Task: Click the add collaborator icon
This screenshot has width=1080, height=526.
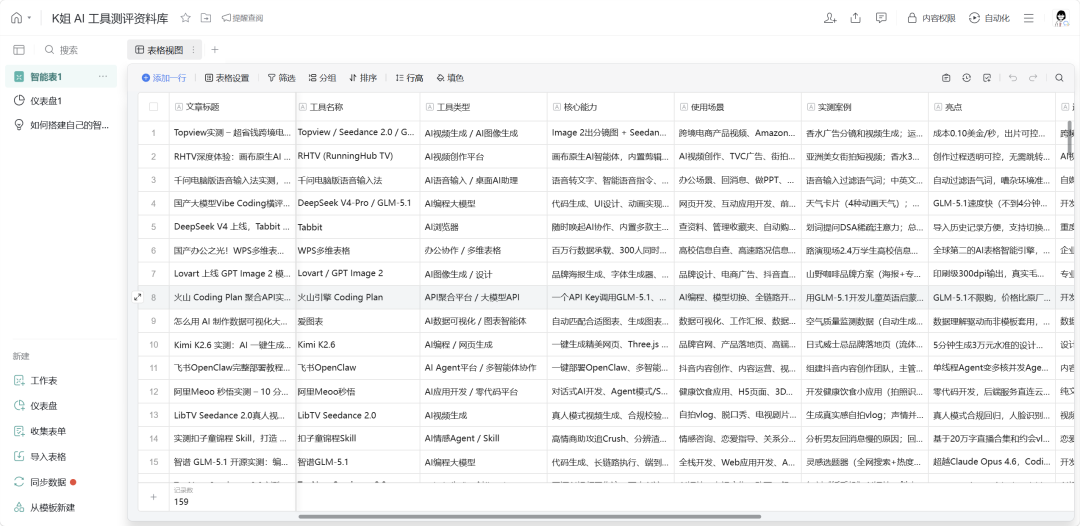Action: 830,18
